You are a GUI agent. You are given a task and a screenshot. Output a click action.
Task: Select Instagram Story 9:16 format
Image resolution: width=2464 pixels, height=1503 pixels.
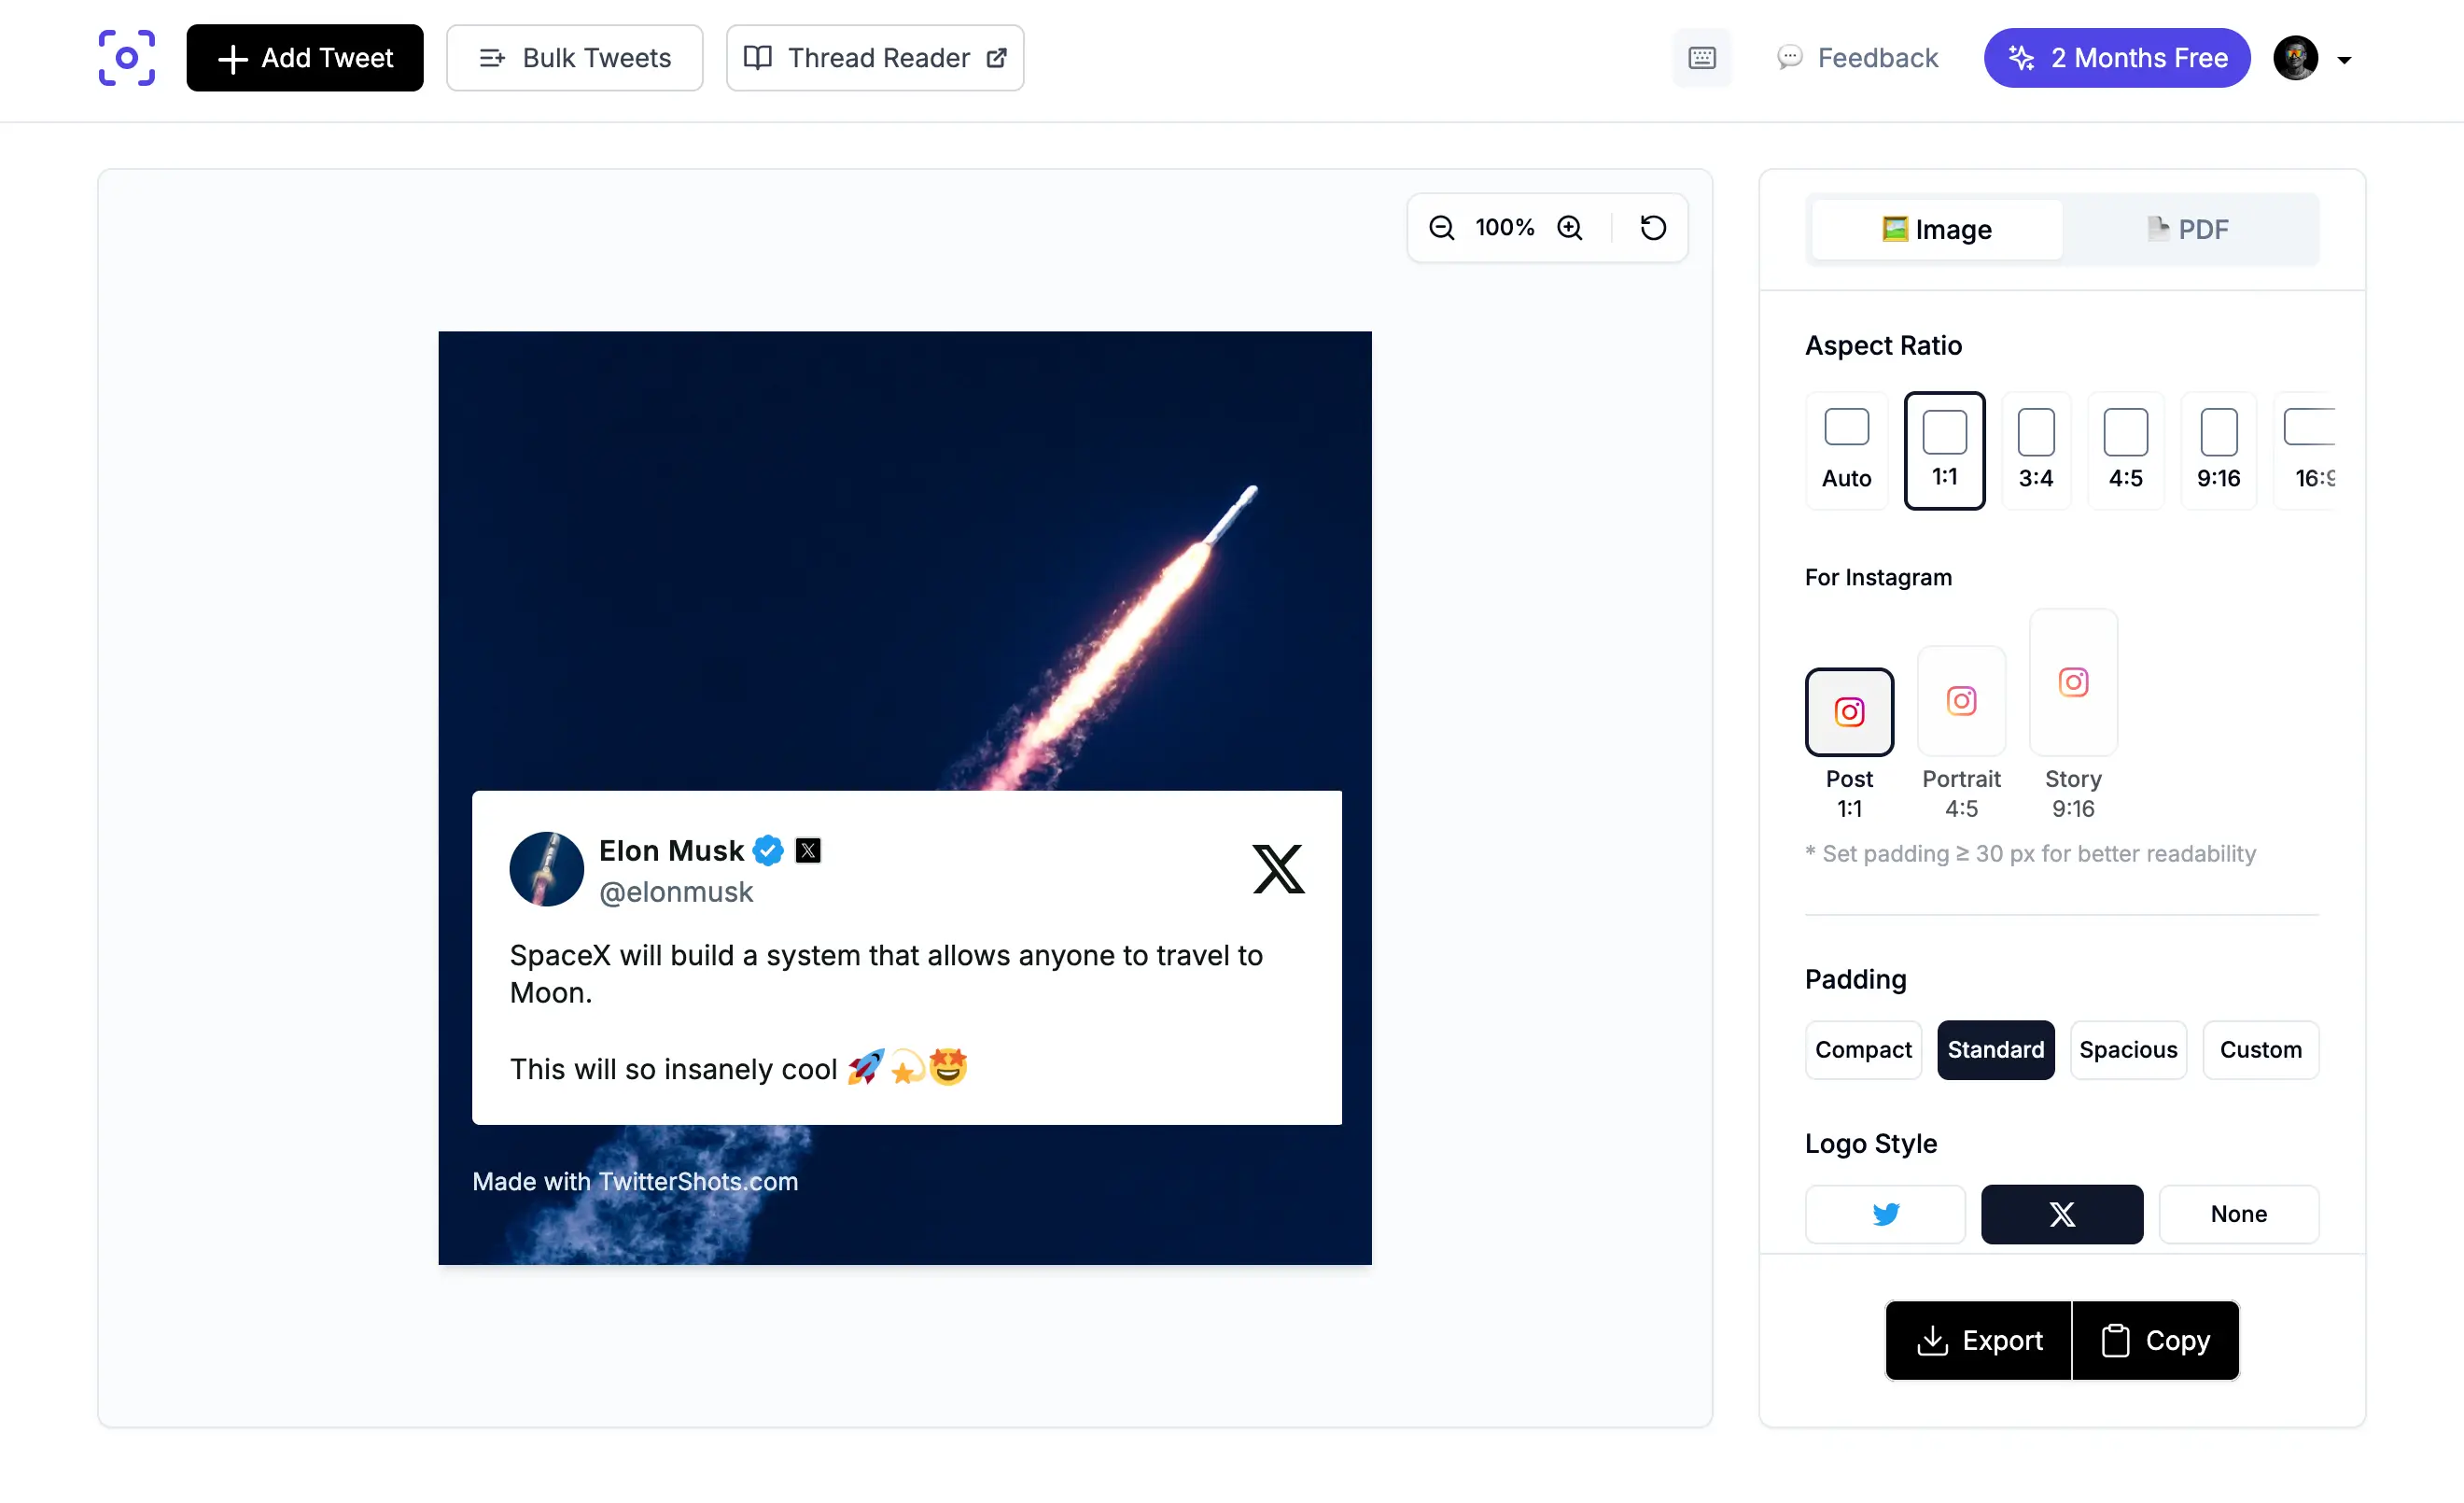point(2072,683)
